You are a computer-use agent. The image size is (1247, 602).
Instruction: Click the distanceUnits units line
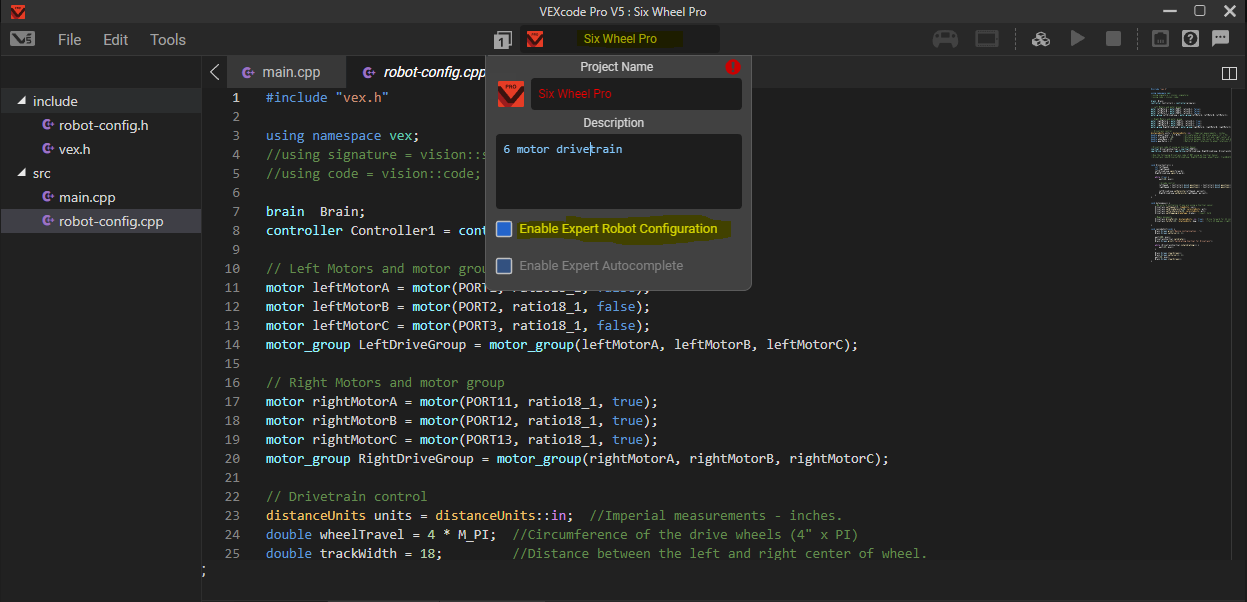coord(554,516)
